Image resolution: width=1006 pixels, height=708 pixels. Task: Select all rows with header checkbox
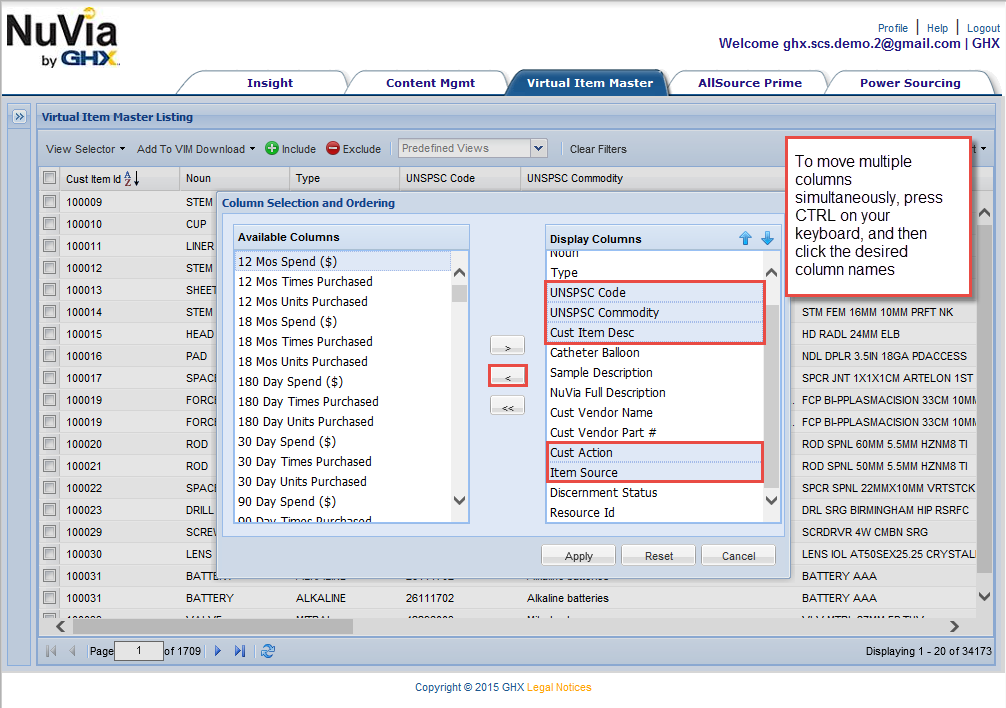click(49, 178)
